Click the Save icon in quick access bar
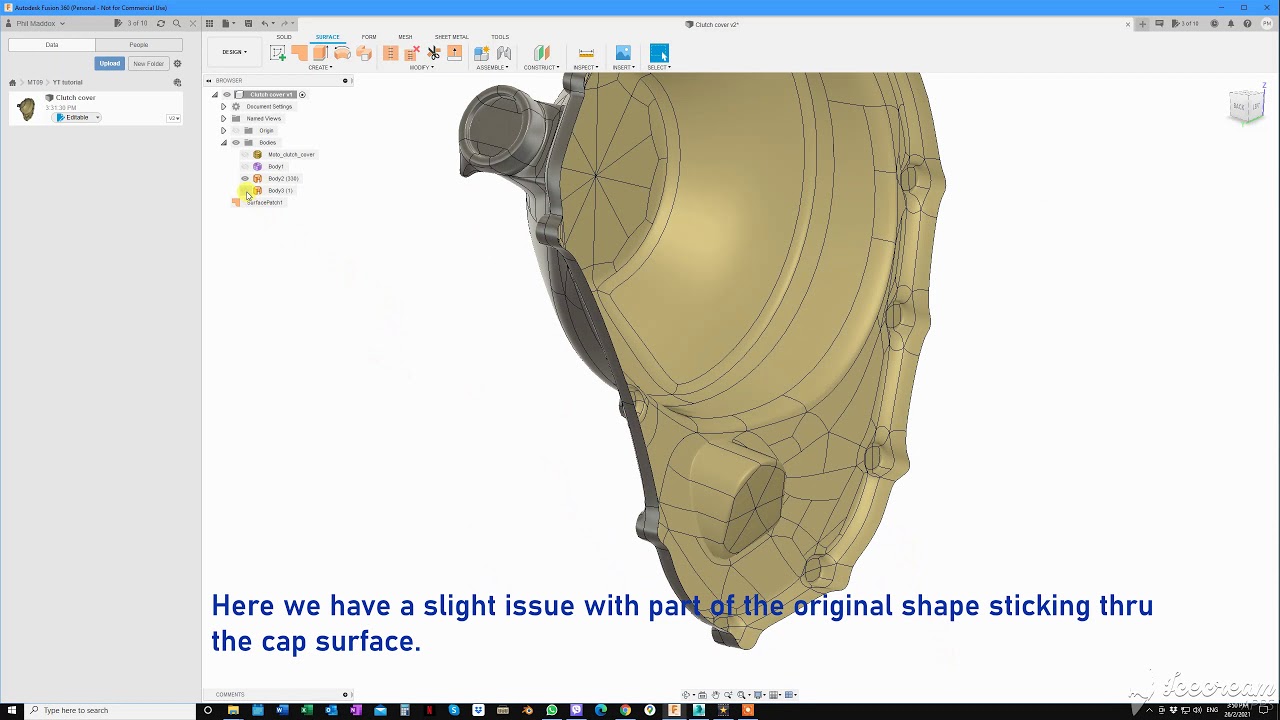Screen dimensions: 1280x720 248,23
